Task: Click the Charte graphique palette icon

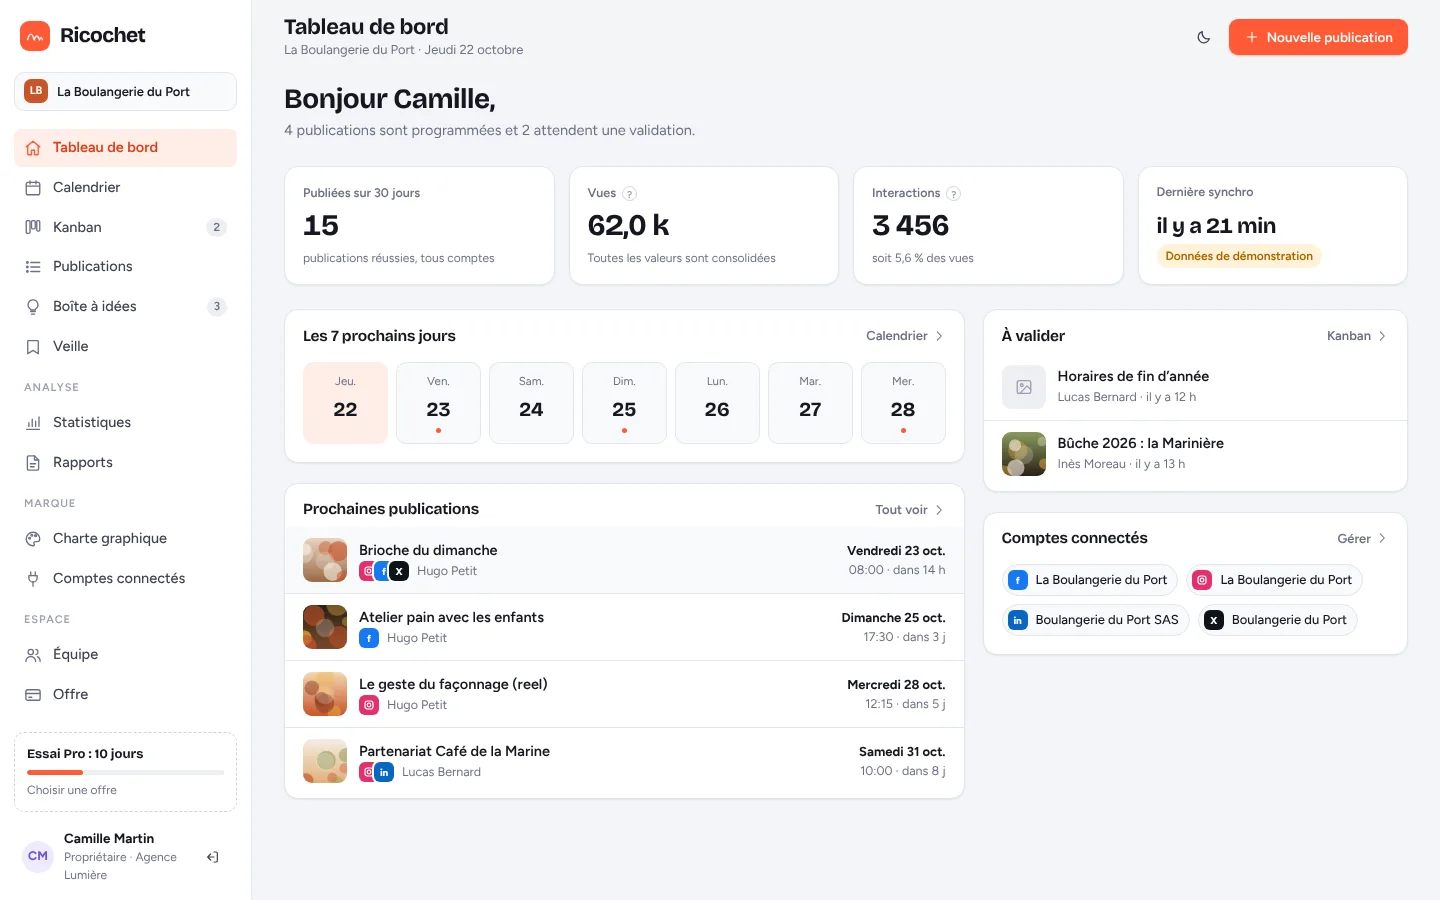Action: 33,538
